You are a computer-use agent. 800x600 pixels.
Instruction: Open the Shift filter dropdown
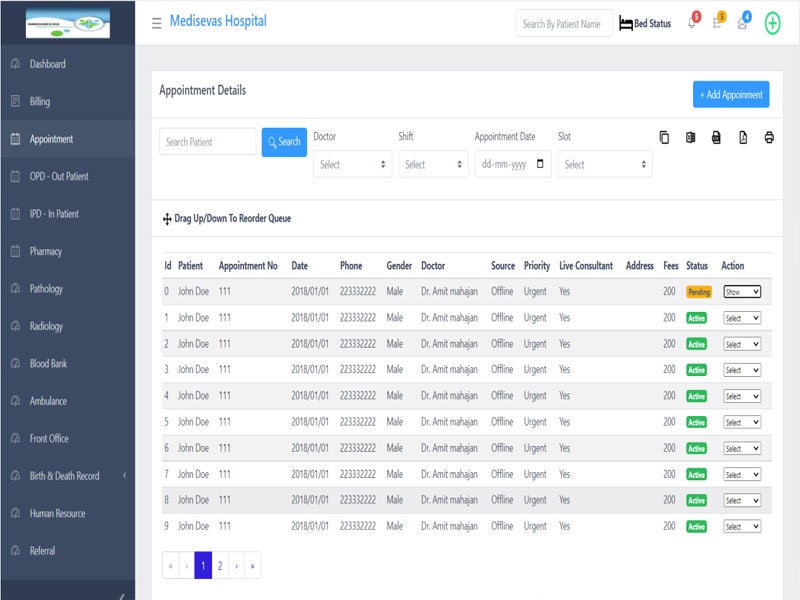click(x=433, y=164)
